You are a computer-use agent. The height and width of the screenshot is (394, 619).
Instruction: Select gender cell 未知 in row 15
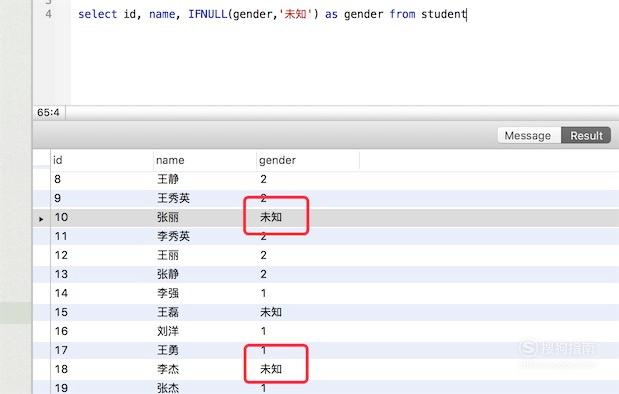pyautogui.click(x=271, y=312)
